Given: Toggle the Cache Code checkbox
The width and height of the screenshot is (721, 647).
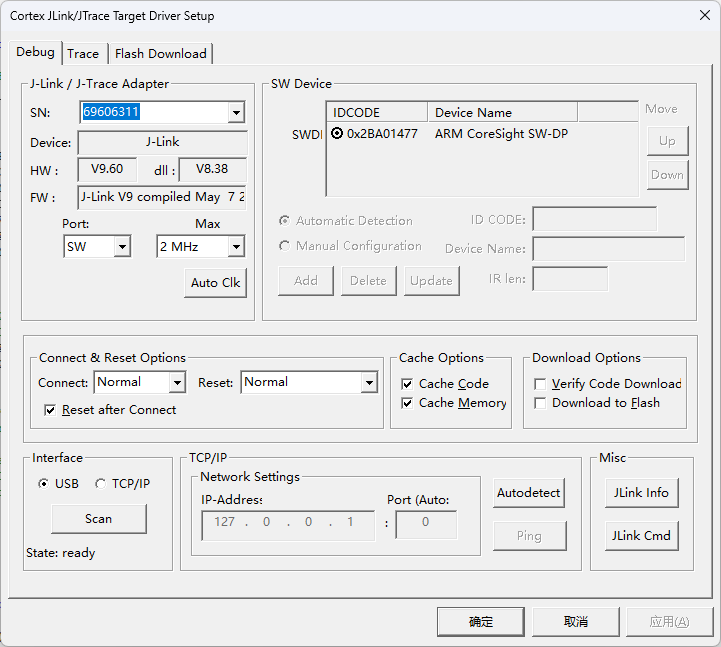Looking at the screenshot, I should (407, 384).
